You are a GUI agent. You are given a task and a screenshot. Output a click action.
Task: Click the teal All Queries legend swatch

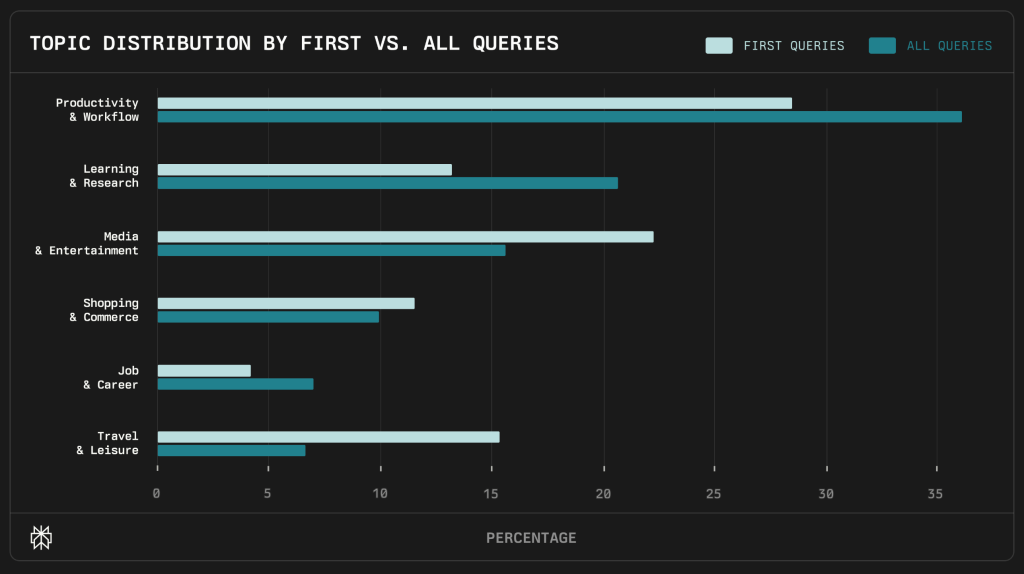(882, 45)
